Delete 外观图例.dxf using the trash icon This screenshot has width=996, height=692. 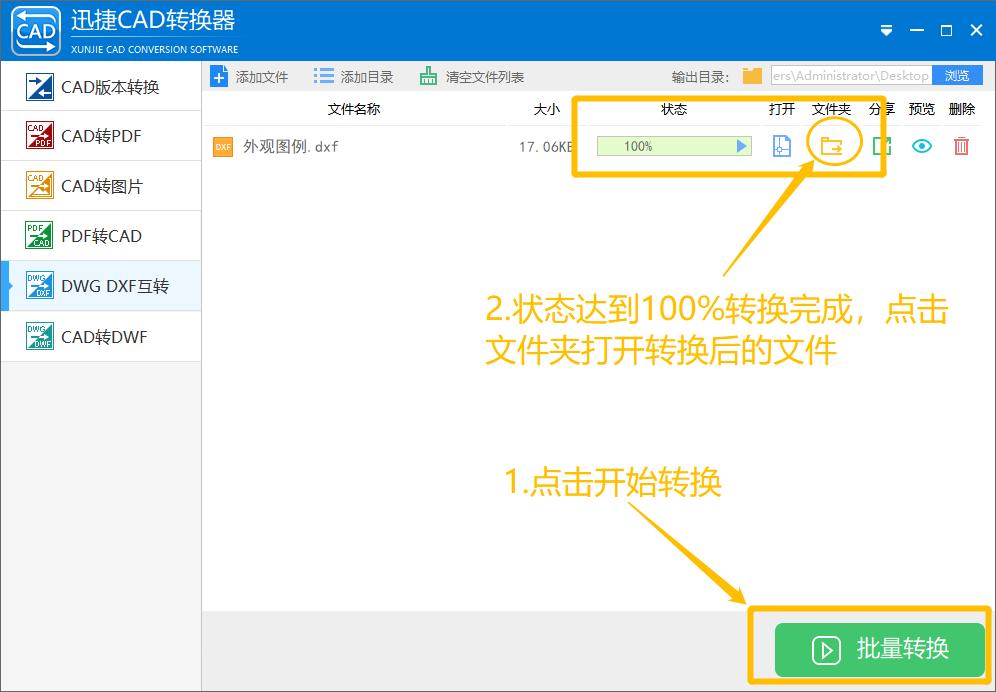point(961,146)
